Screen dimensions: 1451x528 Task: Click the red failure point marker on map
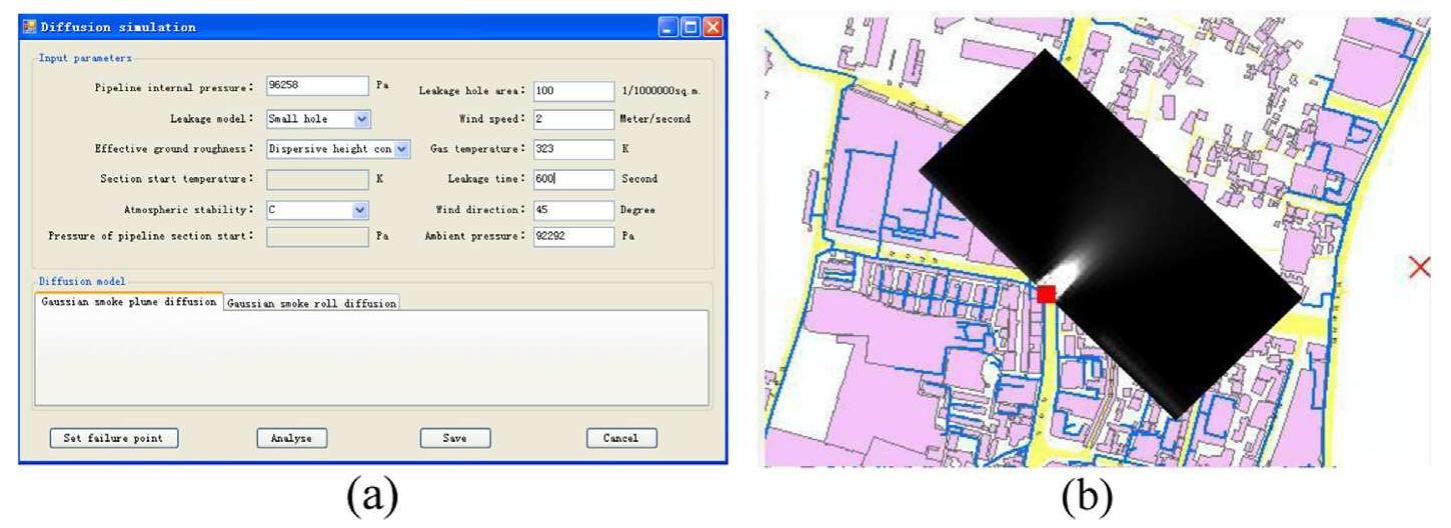1046,294
